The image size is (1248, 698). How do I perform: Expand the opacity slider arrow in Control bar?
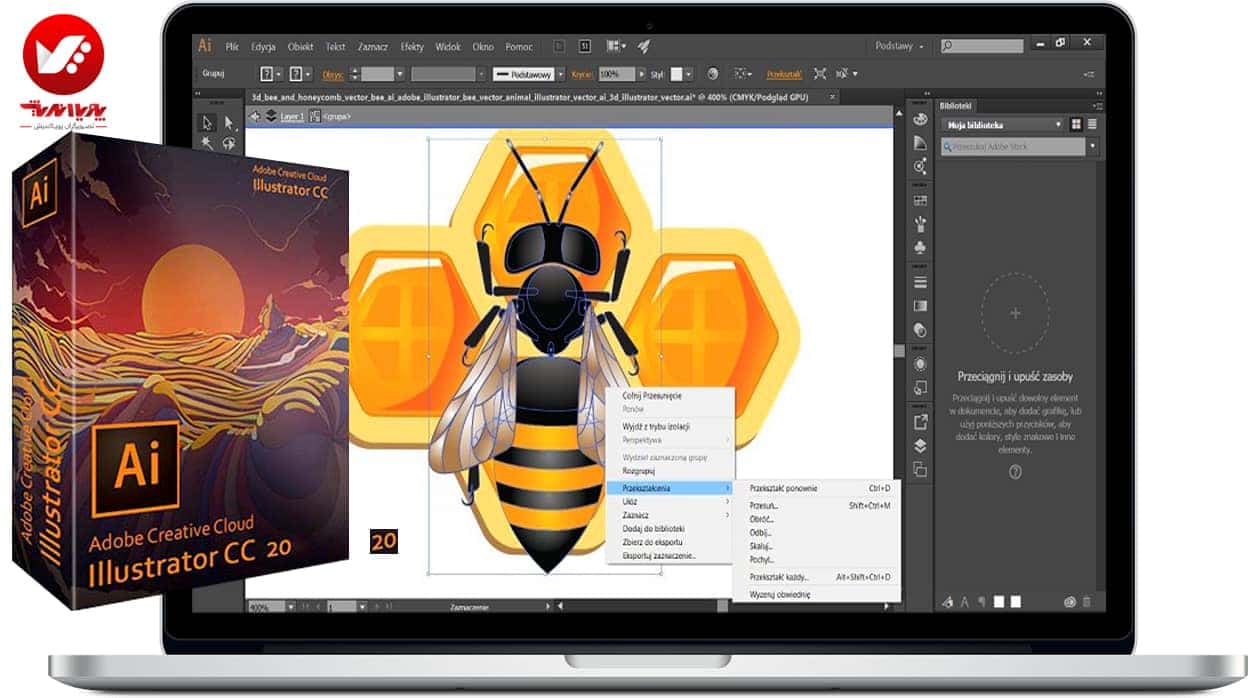coord(643,74)
